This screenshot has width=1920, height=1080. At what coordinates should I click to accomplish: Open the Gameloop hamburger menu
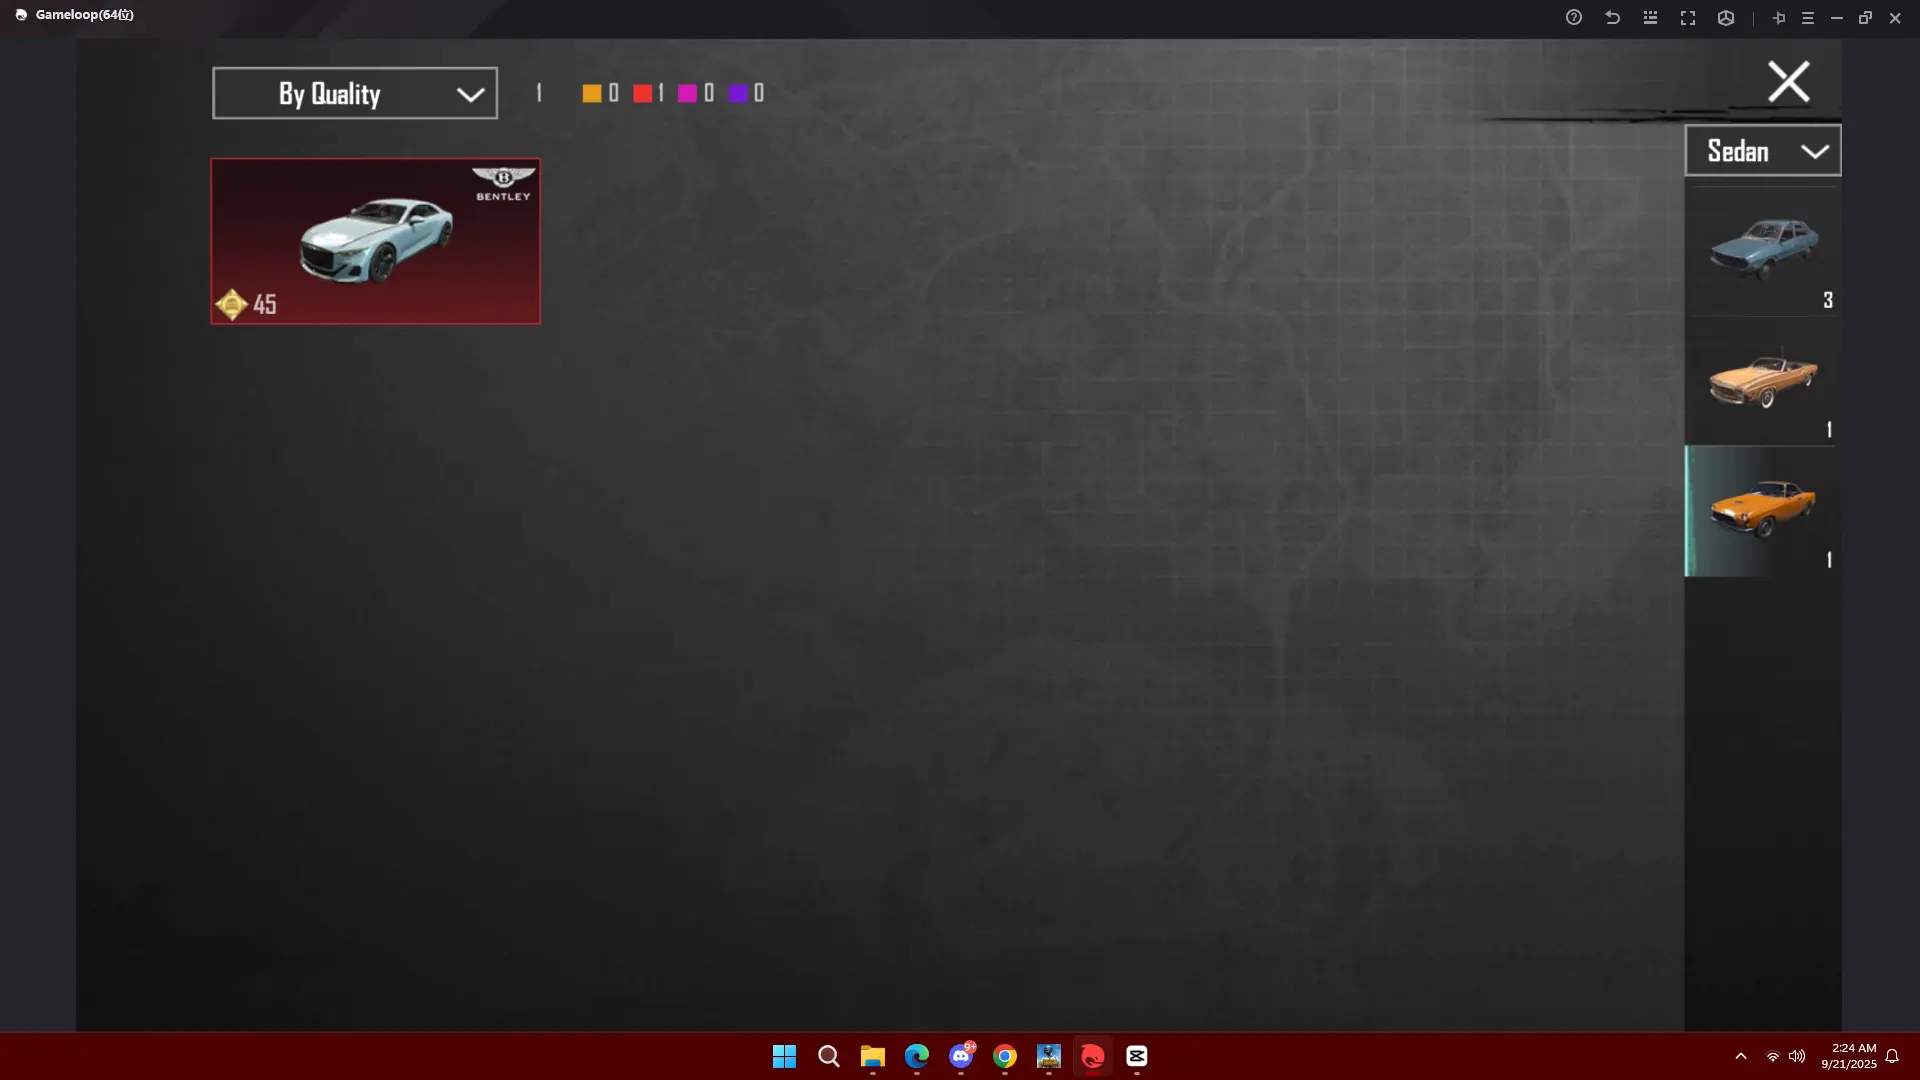tap(1808, 17)
